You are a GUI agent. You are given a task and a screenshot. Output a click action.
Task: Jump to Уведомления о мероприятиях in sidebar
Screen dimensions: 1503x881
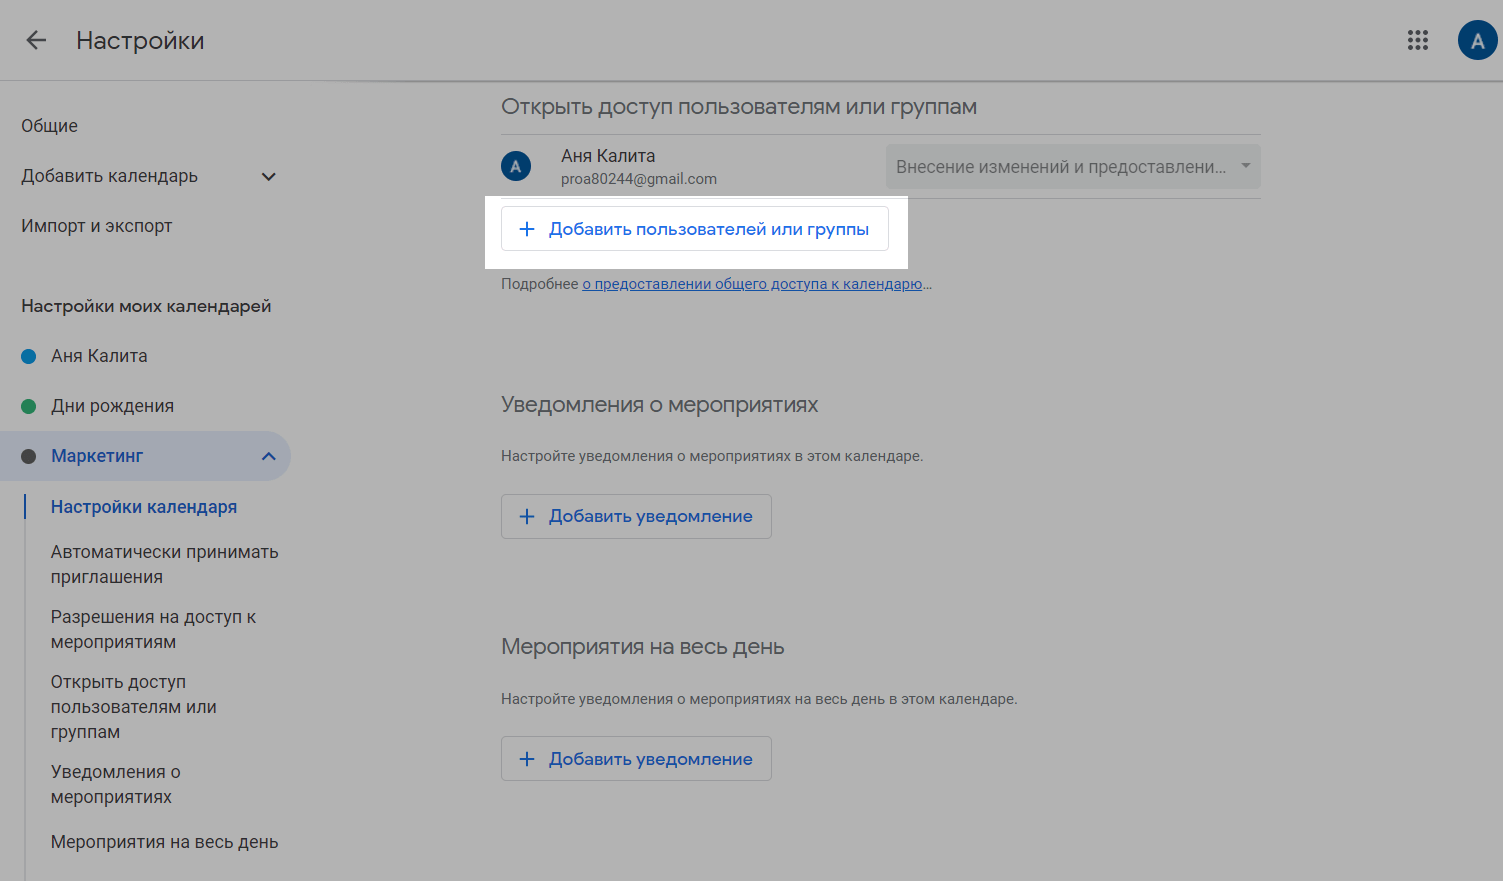(116, 784)
